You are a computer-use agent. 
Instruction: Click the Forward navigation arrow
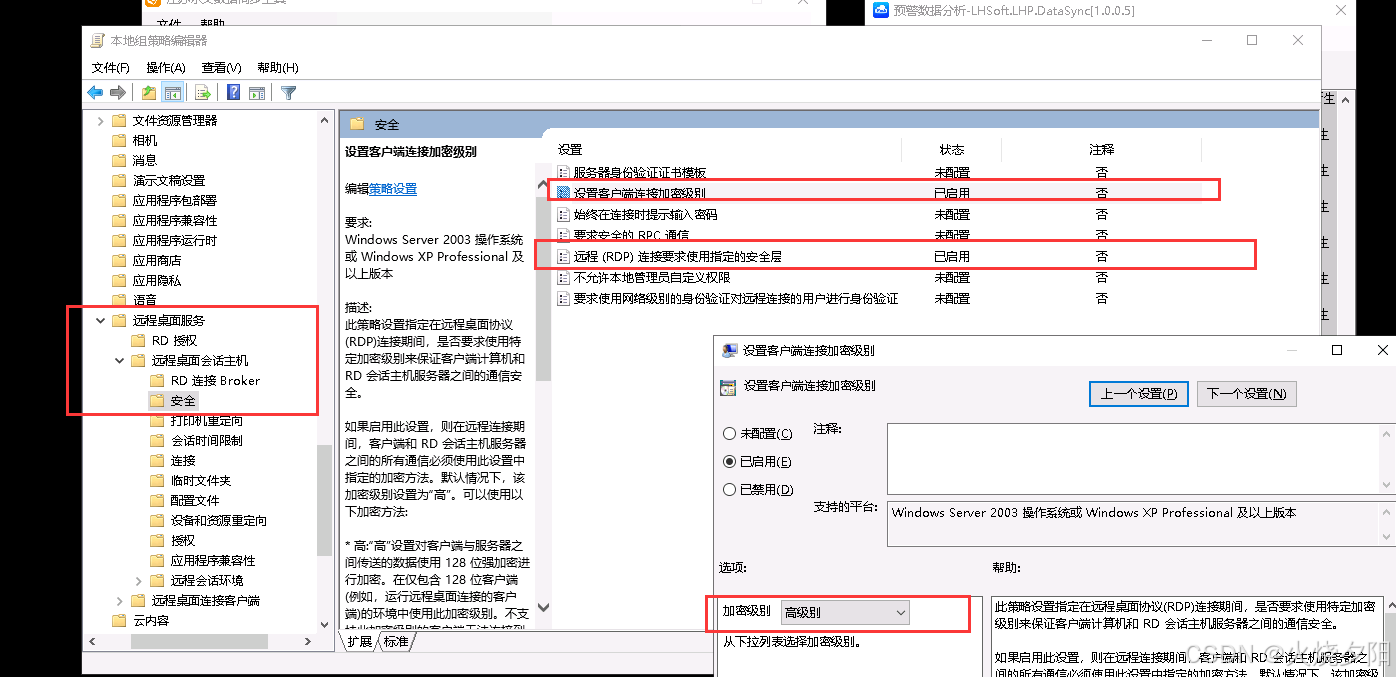click(x=118, y=92)
